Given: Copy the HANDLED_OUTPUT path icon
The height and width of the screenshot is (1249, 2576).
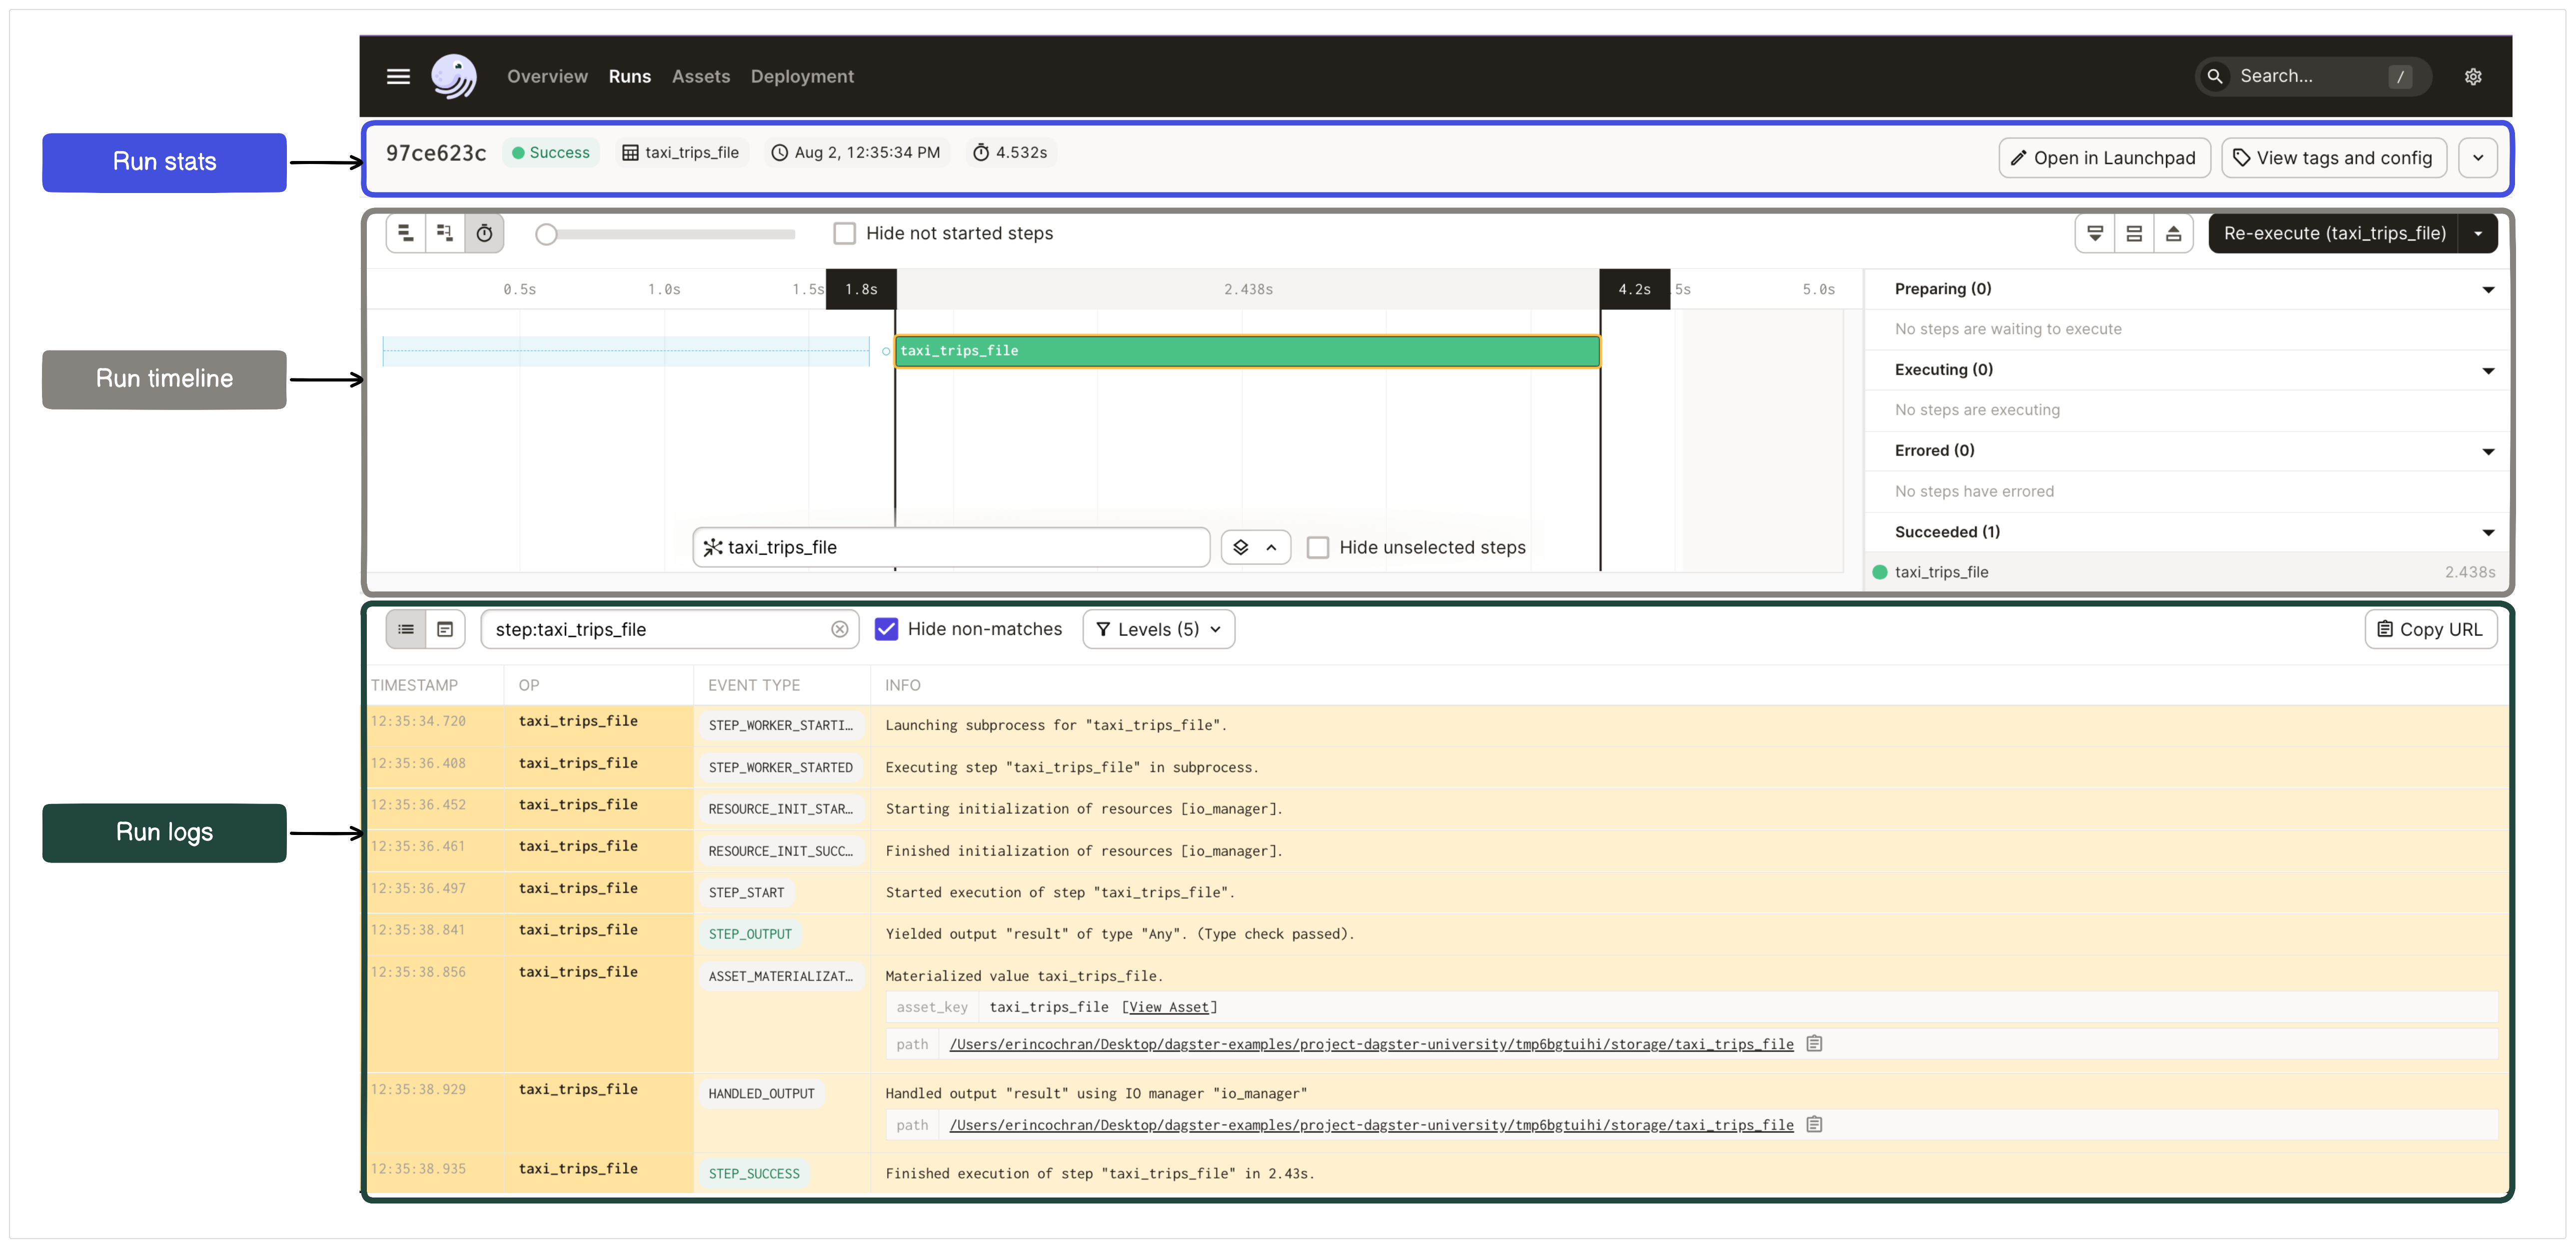Looking at the screenshot, I should click(x=1814, y=1124).
